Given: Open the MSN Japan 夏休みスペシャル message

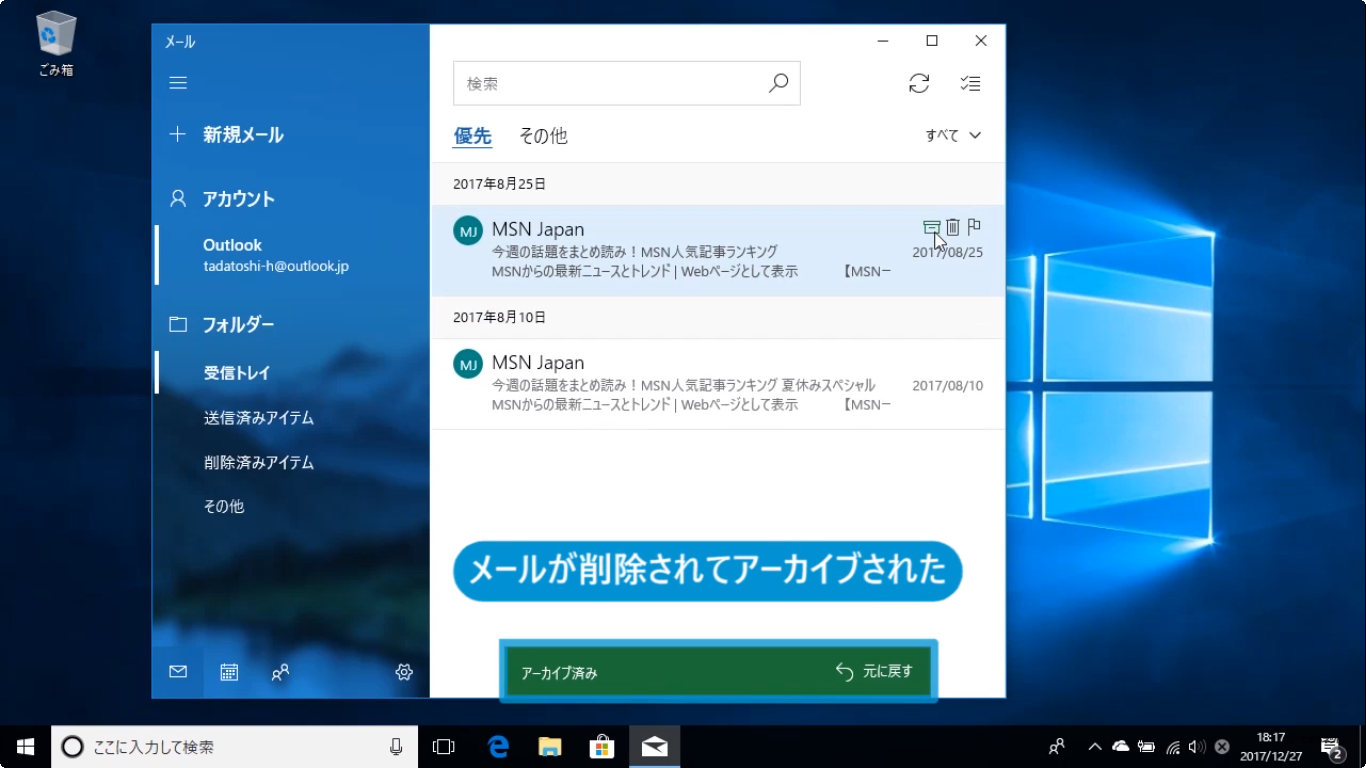Looking at the screenshot, I should pos(718,384).
